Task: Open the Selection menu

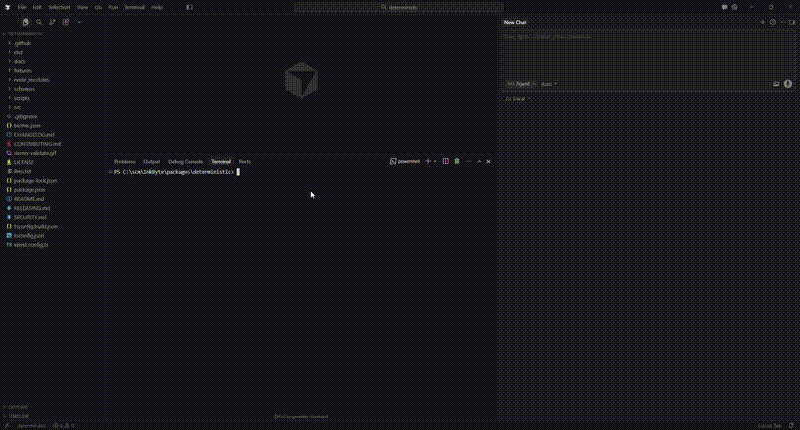Action: click(x=59, y=7)
